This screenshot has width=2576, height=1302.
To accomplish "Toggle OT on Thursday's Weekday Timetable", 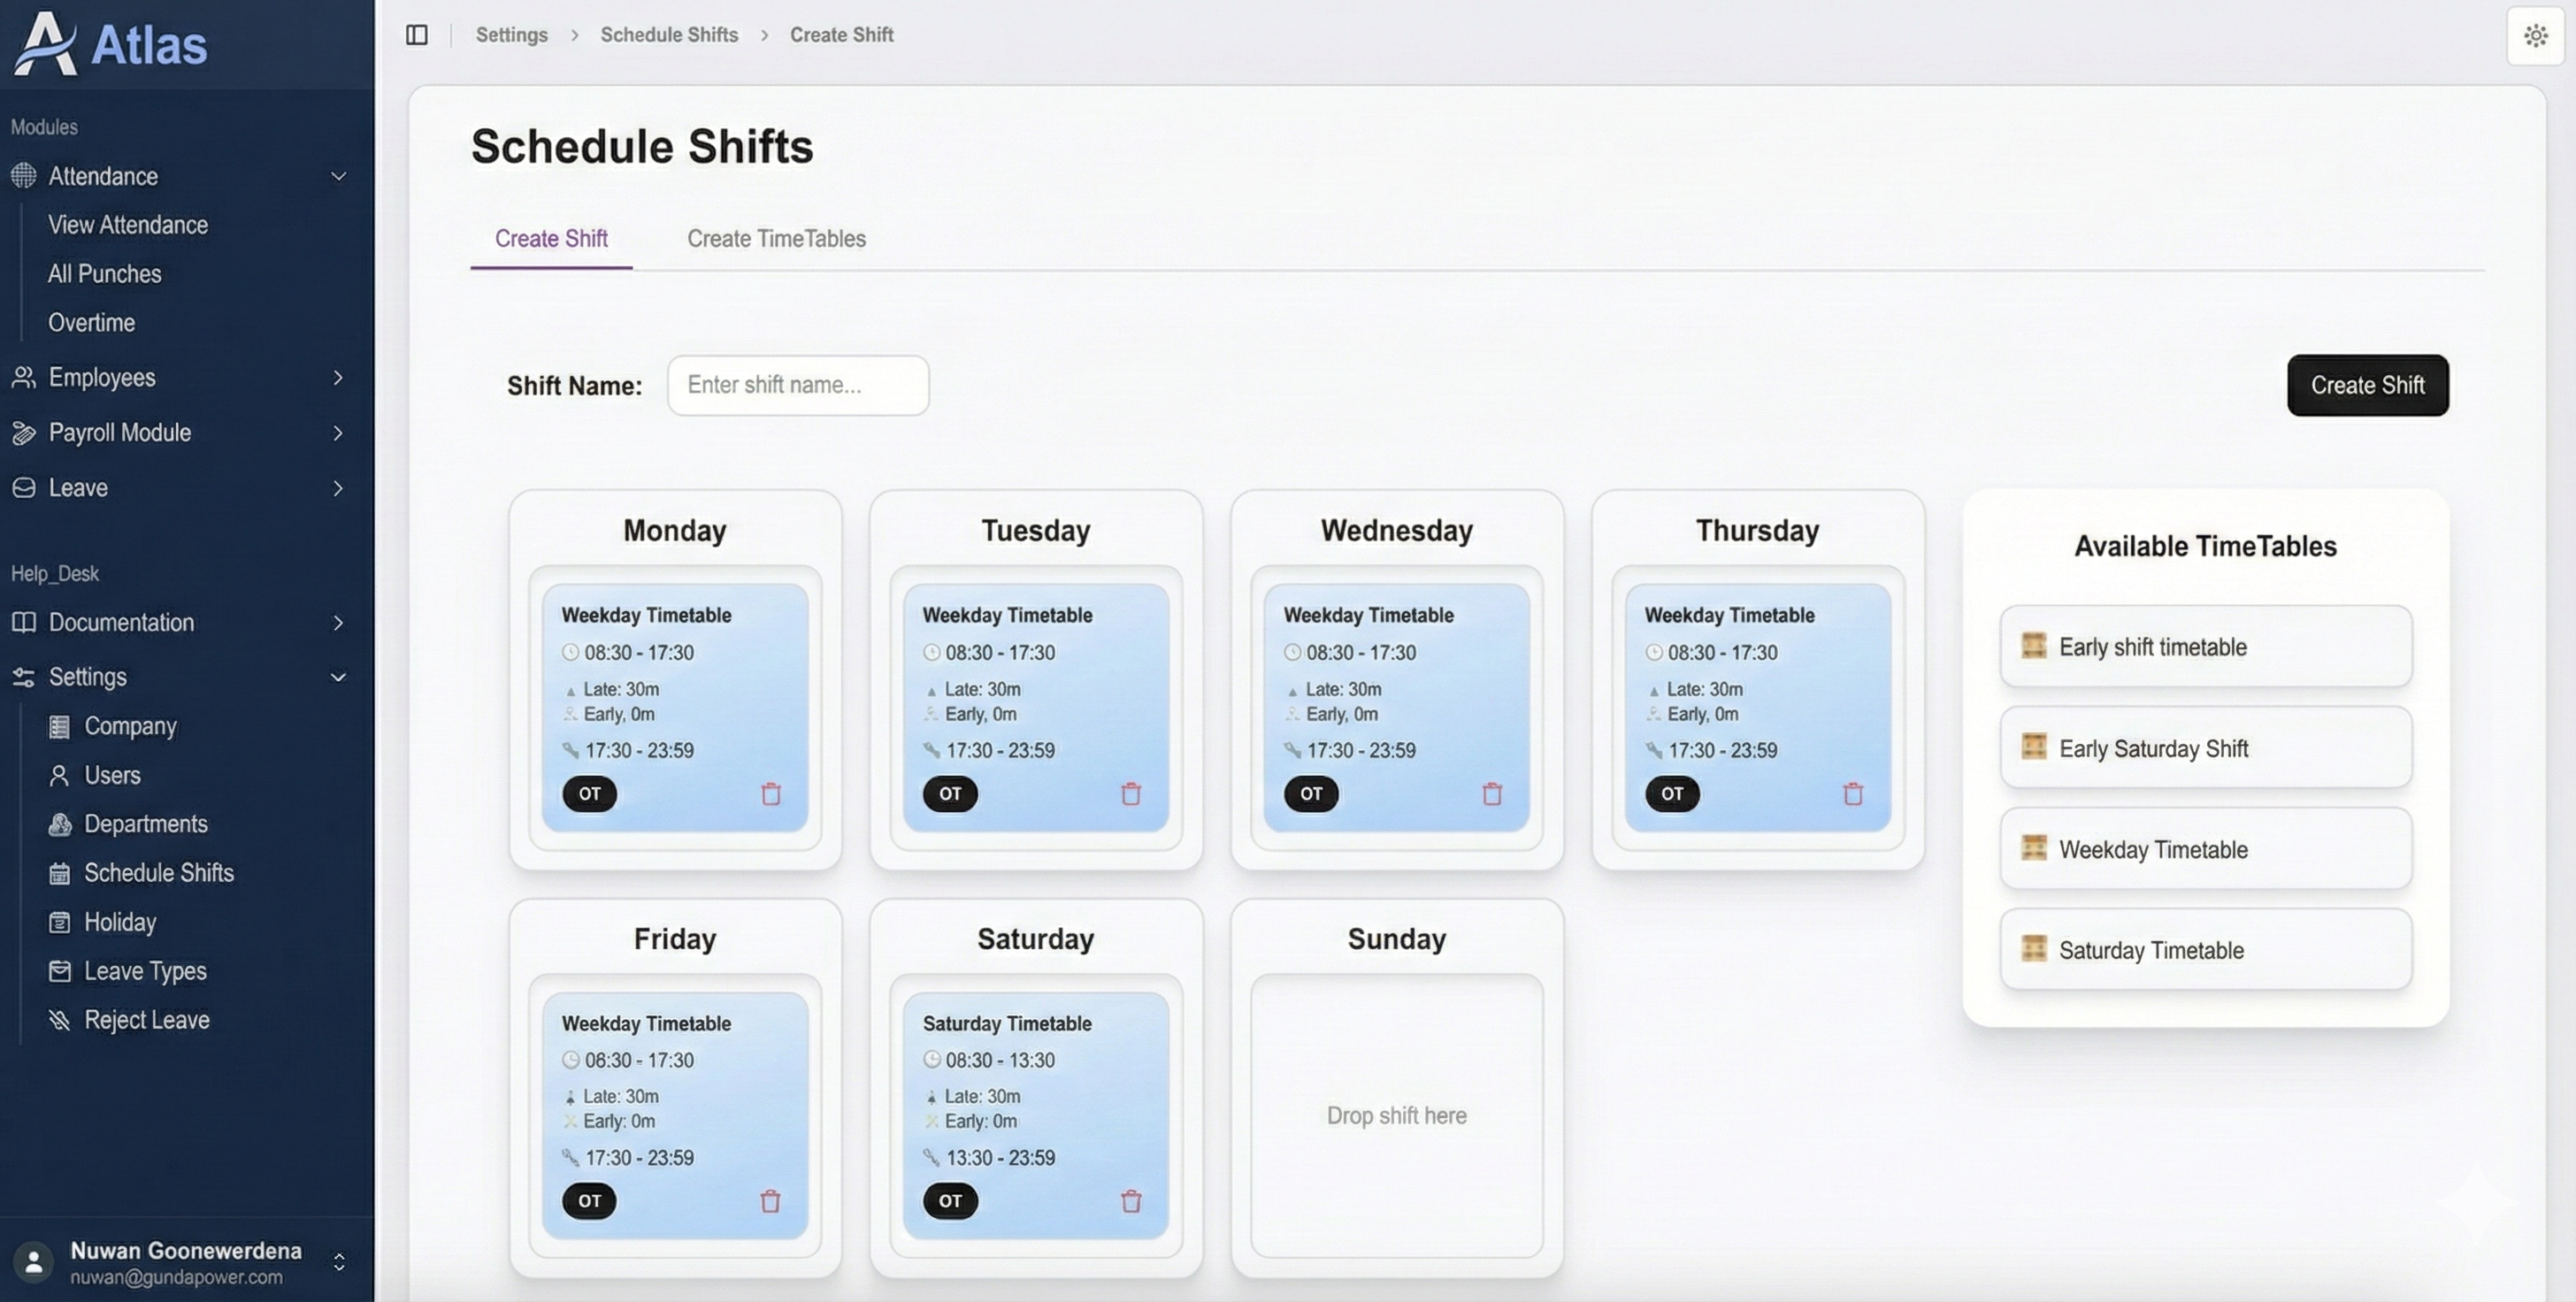I will pyautogui.click(x=1671, y=793).
